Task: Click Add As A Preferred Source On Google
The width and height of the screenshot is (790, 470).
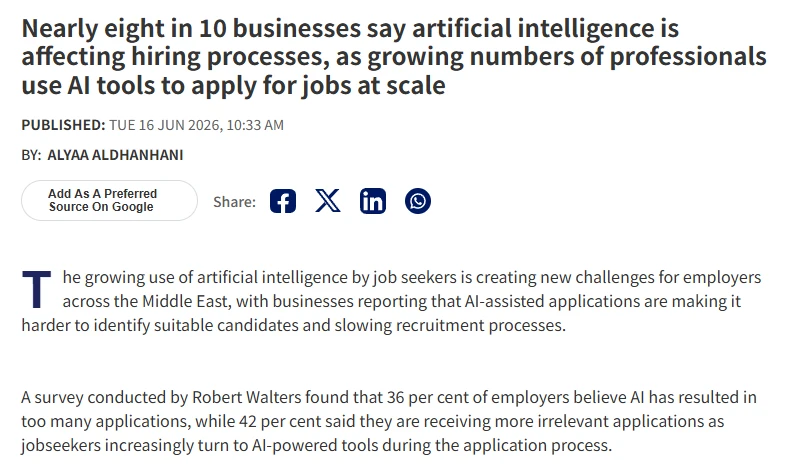Action: (x=109, y=200)
